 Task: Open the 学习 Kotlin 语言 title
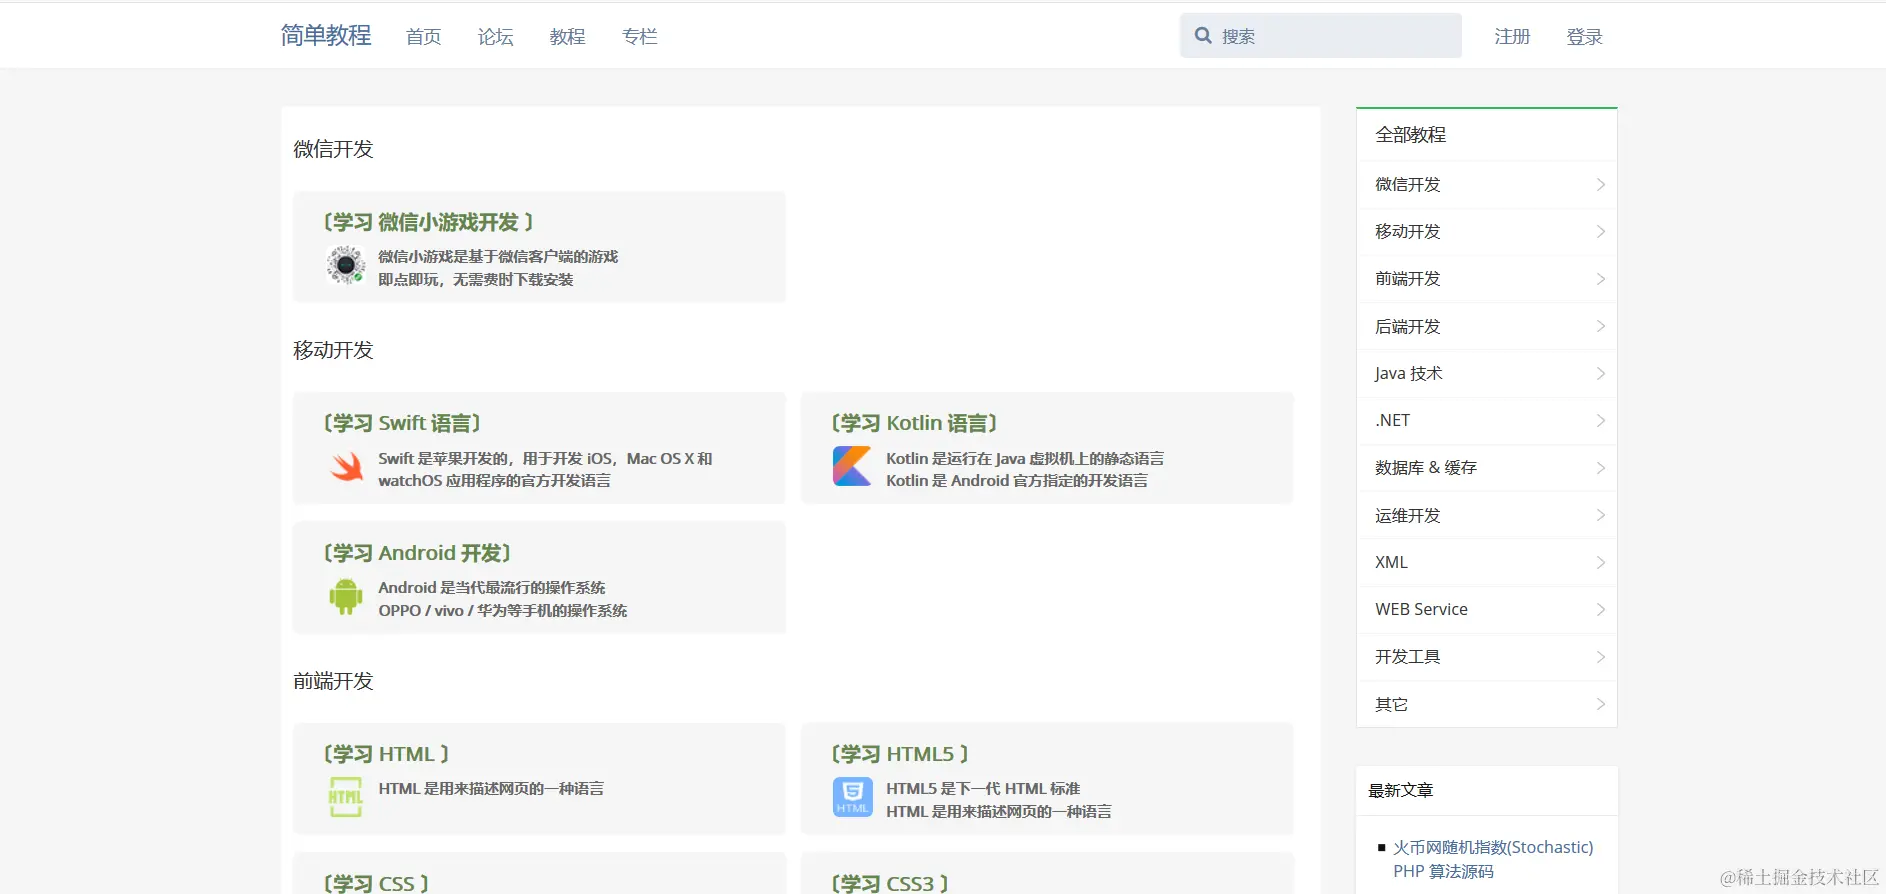(x=914, y=423)
